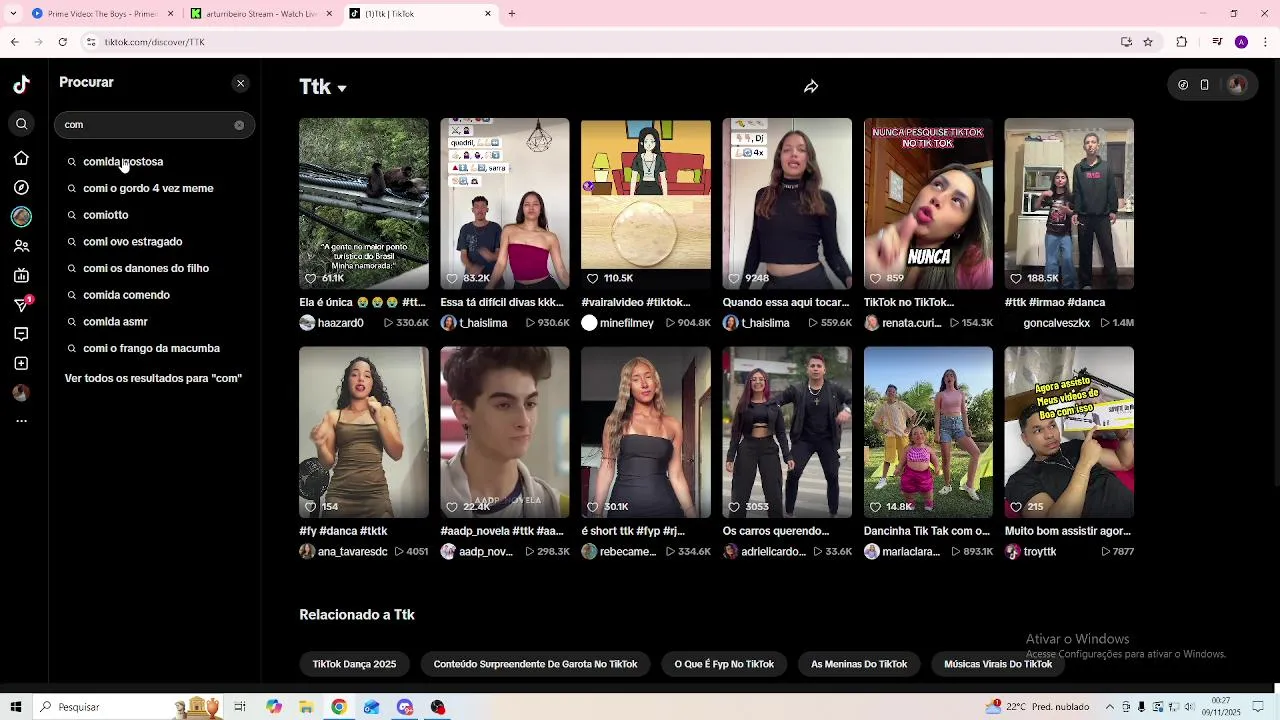Click 'Conteúdo Surpreendente De Garota No TikTok' chip

pyautogui.click(x=535, y=664)
